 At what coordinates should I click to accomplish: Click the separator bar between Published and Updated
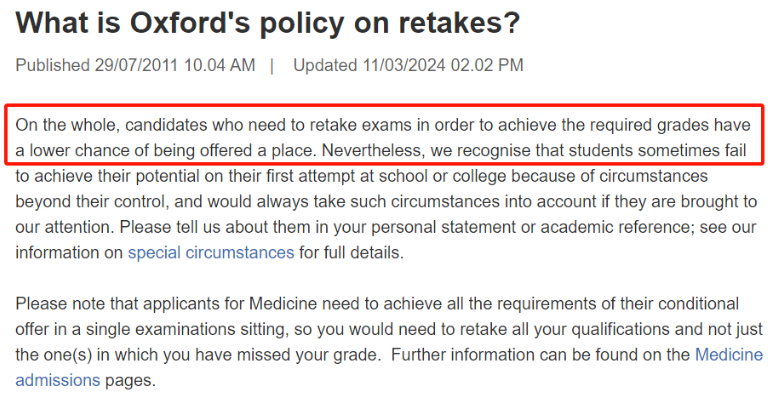272,65
